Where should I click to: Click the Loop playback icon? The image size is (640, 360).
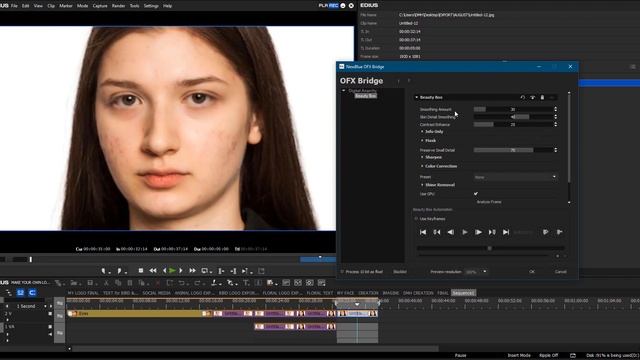coord(205,271)
